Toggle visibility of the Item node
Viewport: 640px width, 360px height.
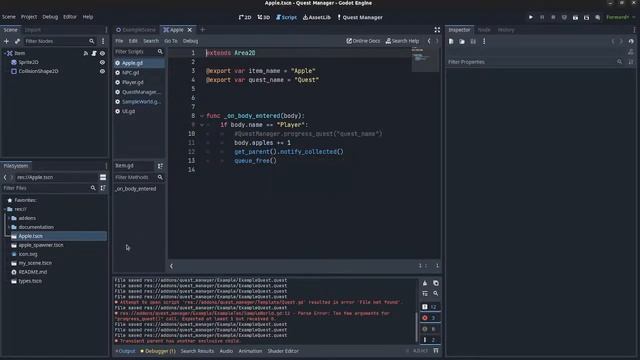(x=102, y=53)
